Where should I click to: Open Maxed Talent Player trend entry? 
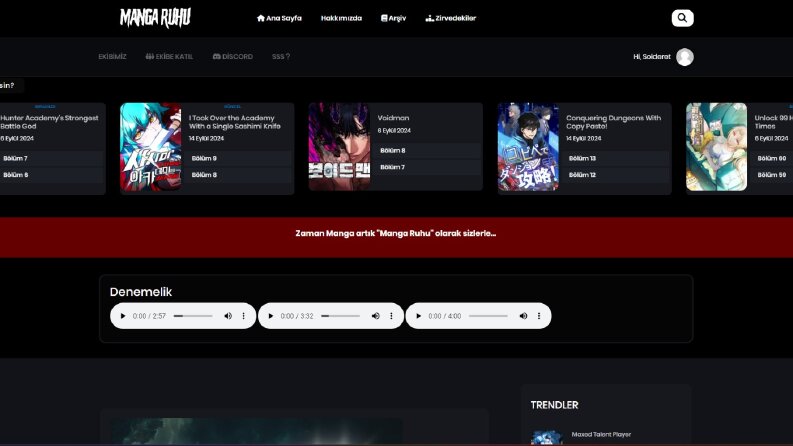601,434
